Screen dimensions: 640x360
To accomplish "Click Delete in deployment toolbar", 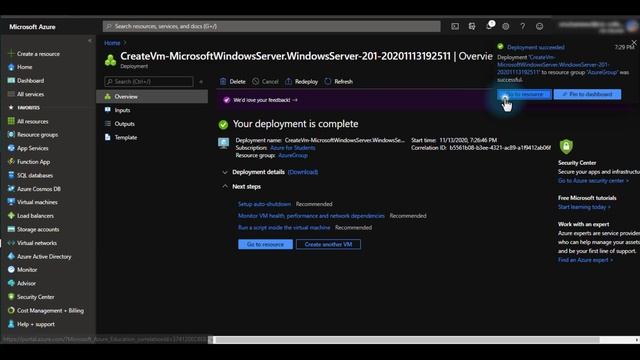I will click(x=233, y=82).
